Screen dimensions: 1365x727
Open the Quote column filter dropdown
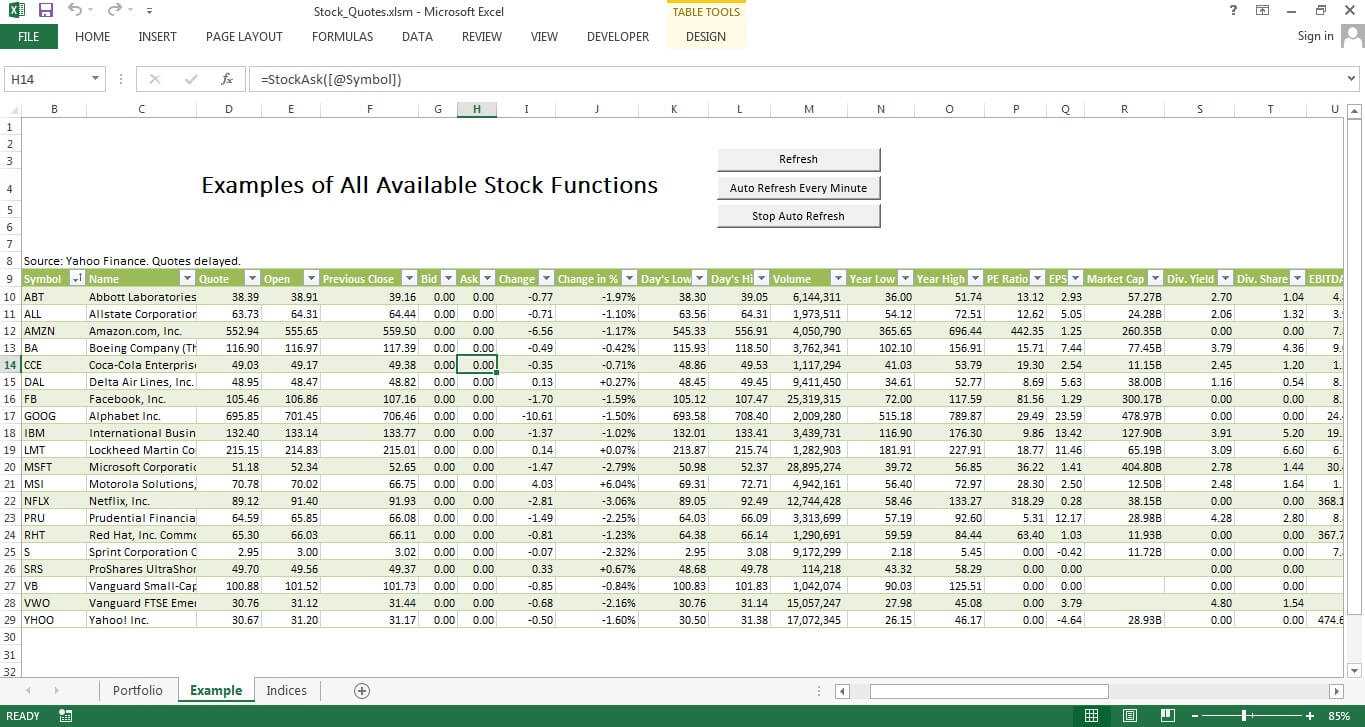click(x=252, y=279)
